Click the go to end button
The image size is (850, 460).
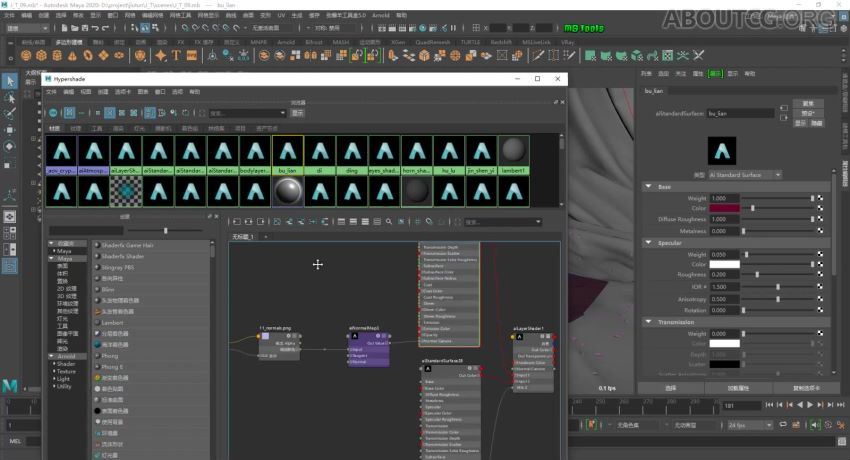point(841,405)
